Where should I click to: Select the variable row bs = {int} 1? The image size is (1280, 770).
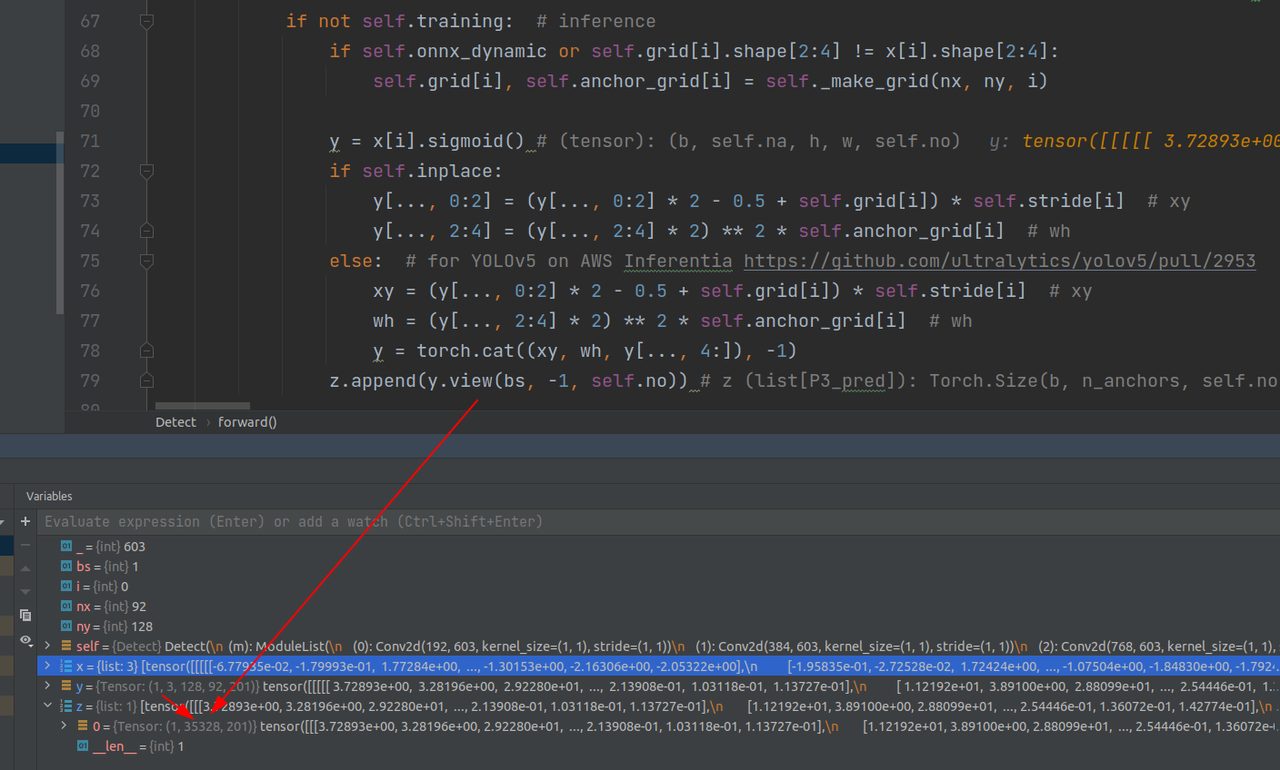pyautogui.click(x=658, y=567)
